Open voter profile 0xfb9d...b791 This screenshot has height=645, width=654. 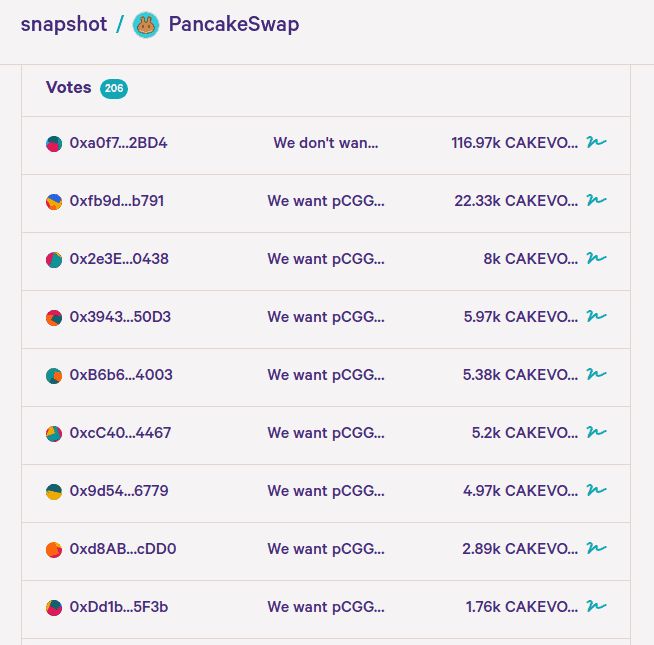pos(117,201)
